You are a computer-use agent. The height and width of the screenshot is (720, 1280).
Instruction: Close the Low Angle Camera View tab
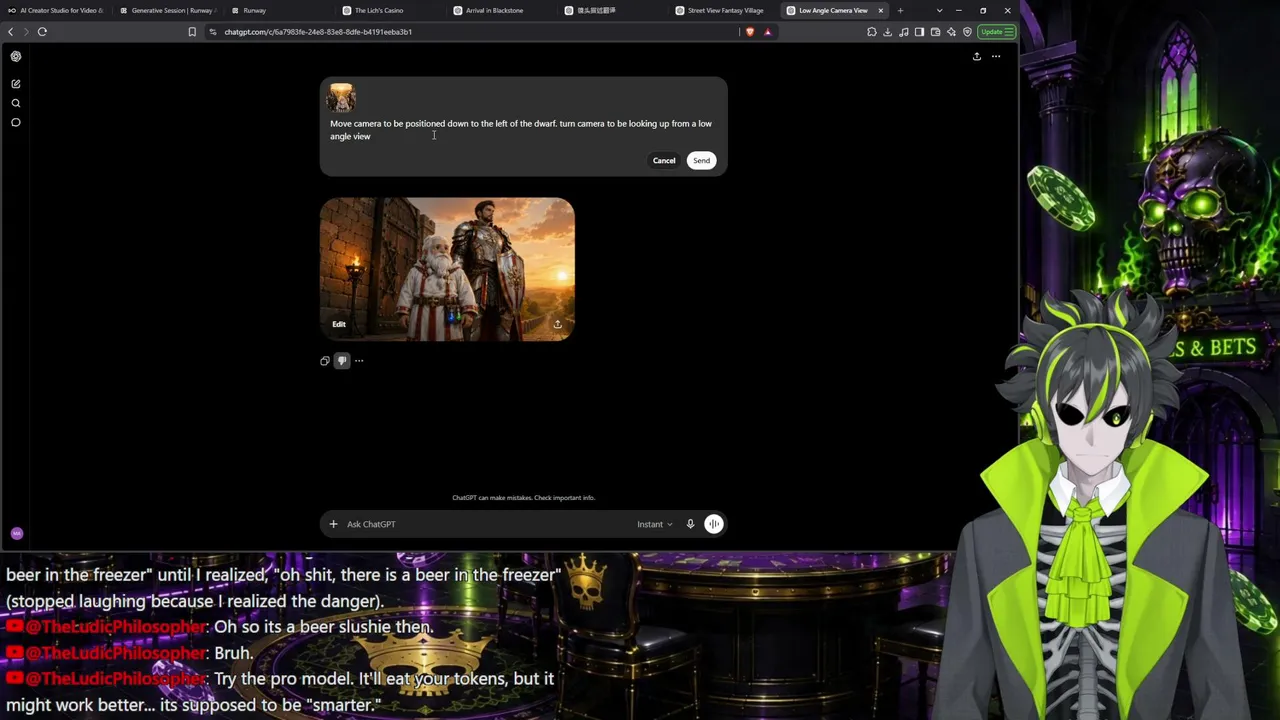point(881,10)
